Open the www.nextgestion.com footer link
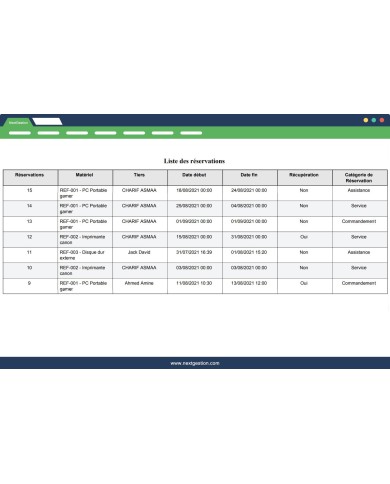Image resolution: width=390 pixels, height=484 pixels. point(195,363)
